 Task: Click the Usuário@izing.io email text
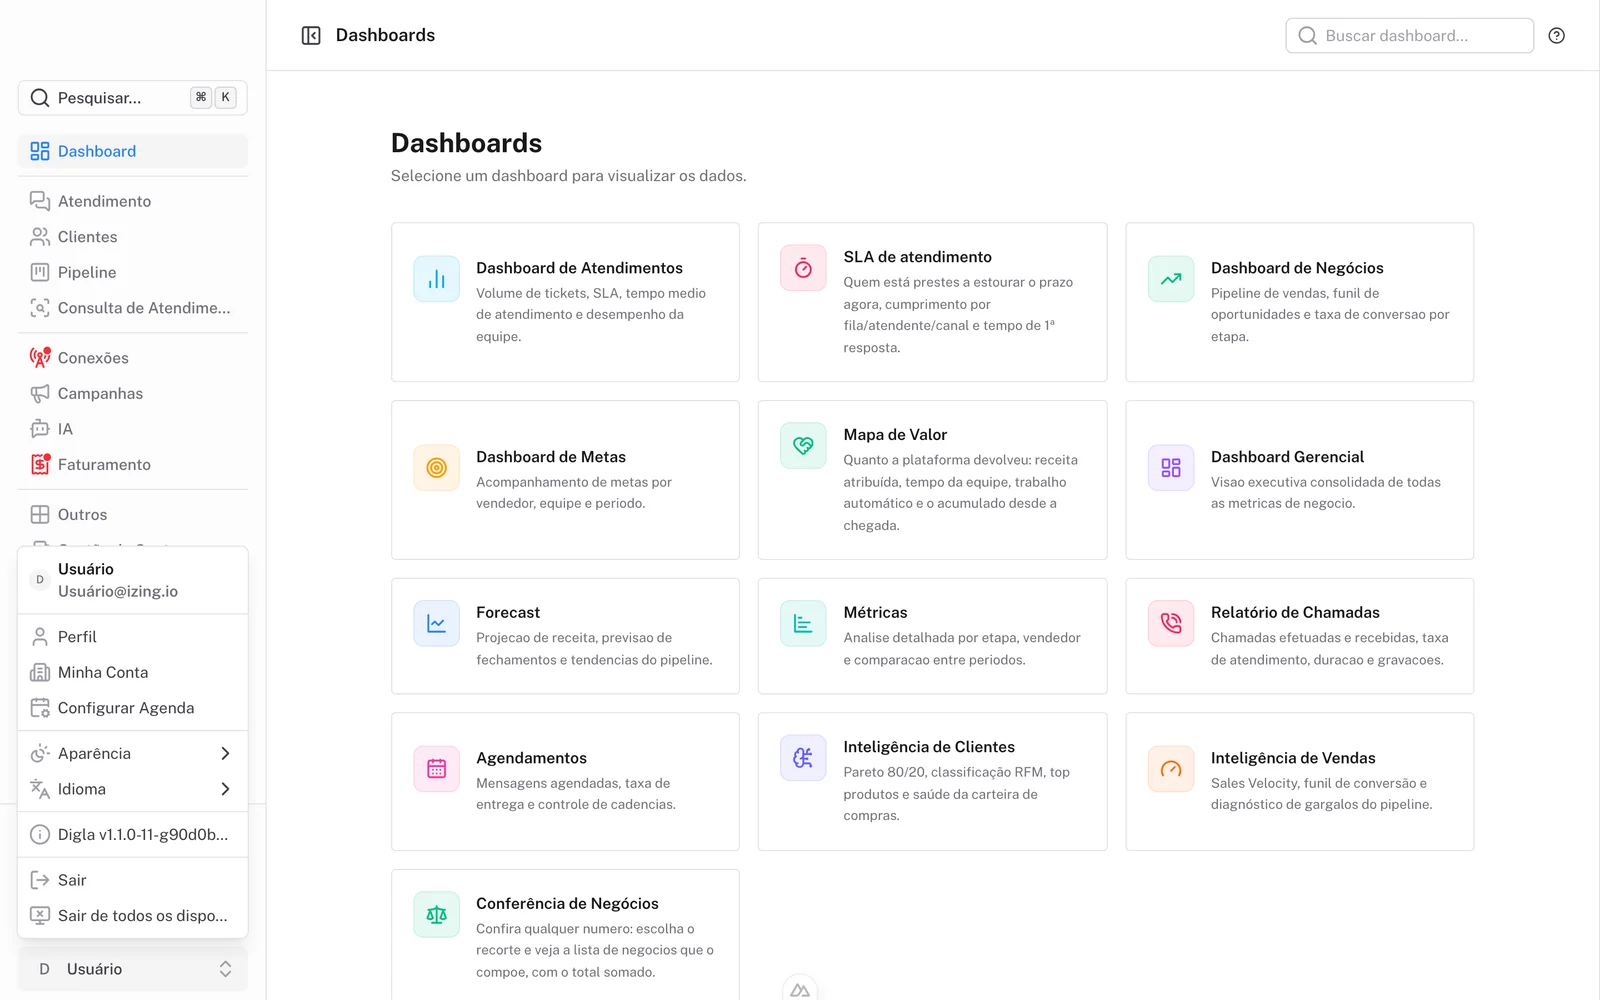[x=118, y=591]
